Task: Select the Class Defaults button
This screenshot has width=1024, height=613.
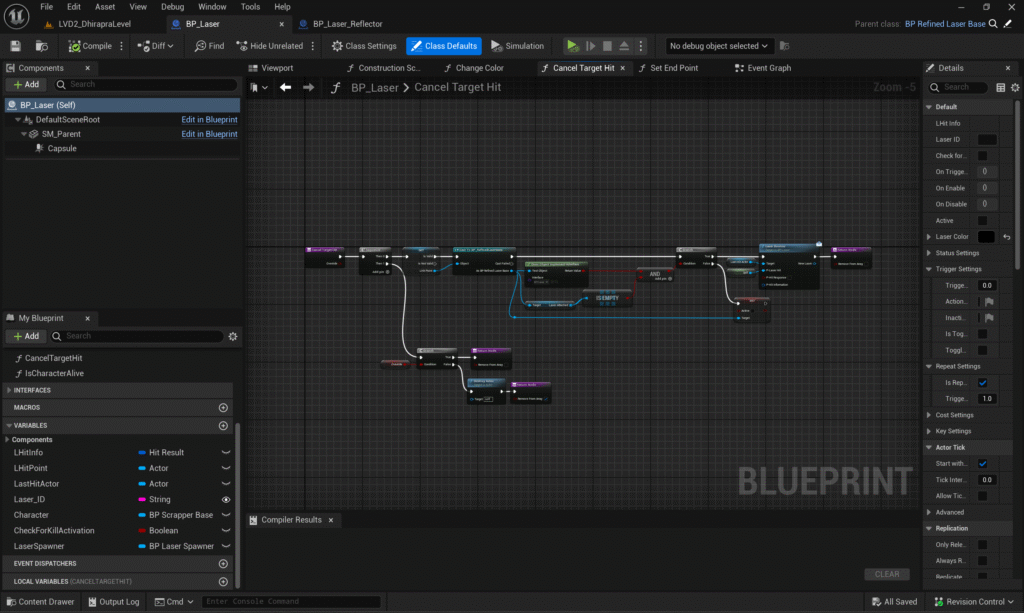Action: coord(444,46)
